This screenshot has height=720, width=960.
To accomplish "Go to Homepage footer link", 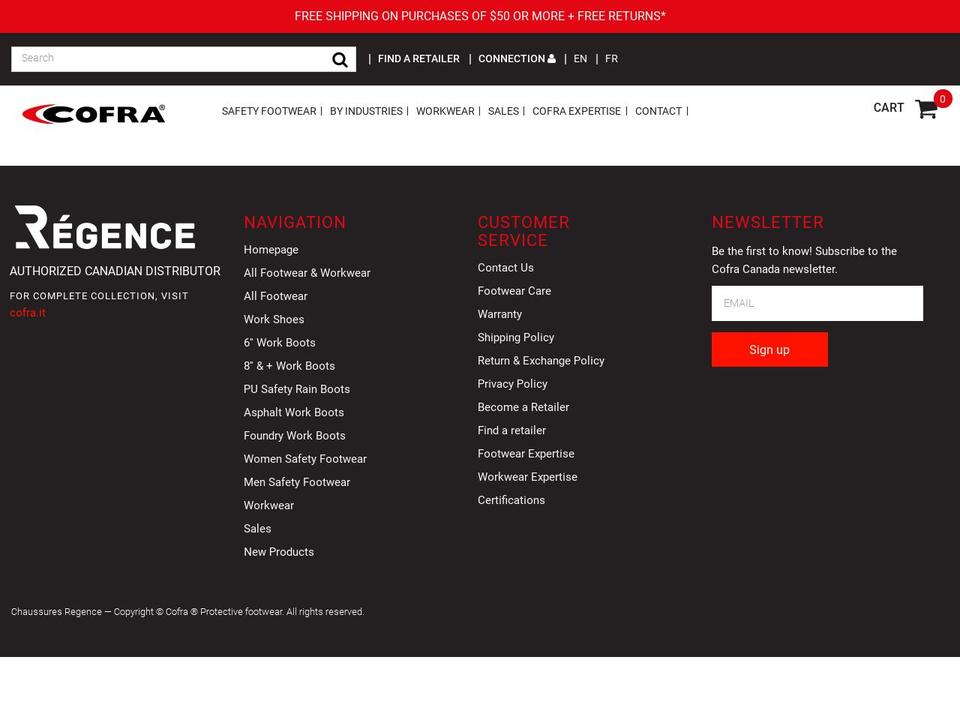I will pos(271,250).
